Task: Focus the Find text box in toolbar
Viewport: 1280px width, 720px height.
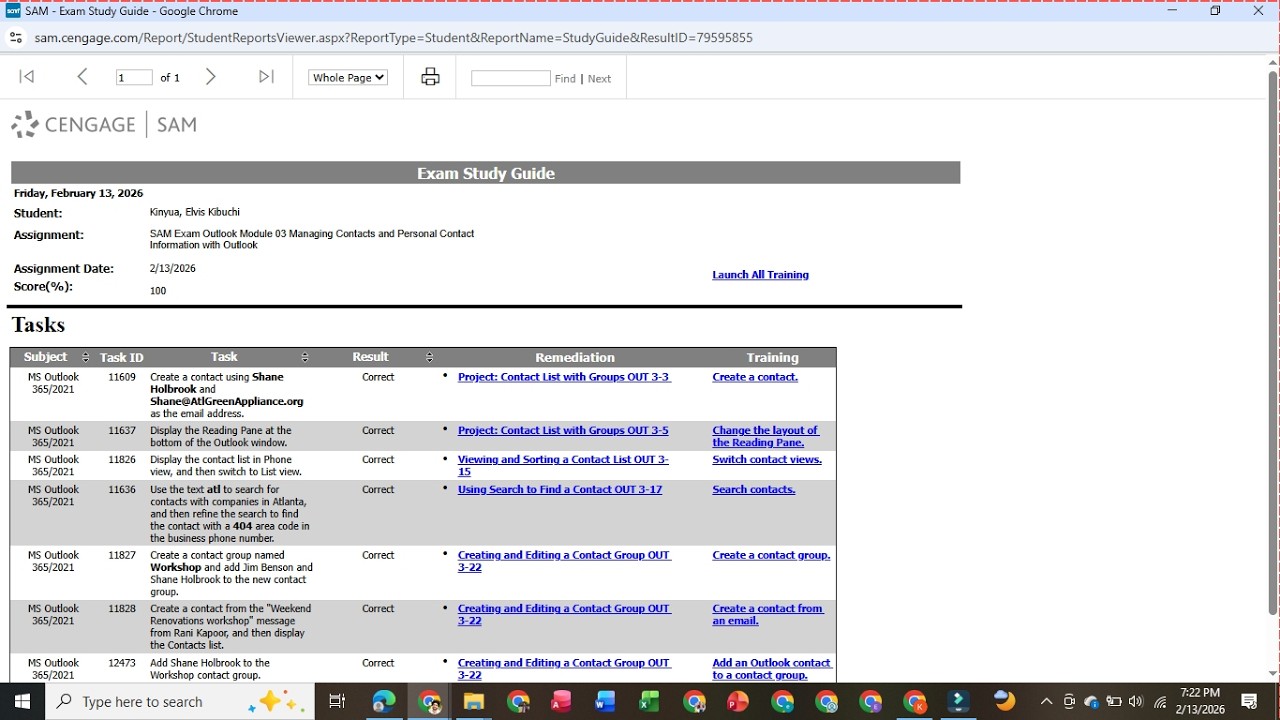Action: tap(510, 78)
